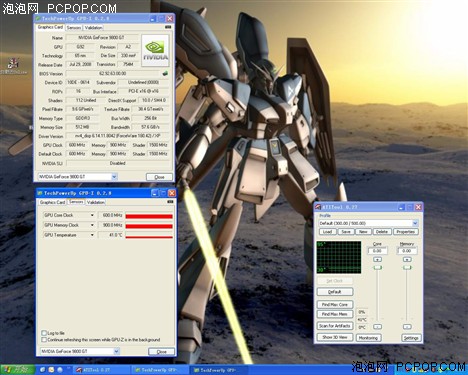This screenshot has height=375, width=468.
Task: Click Close button in Graphics Card GPU-Z window
Action: pos(159,177)
